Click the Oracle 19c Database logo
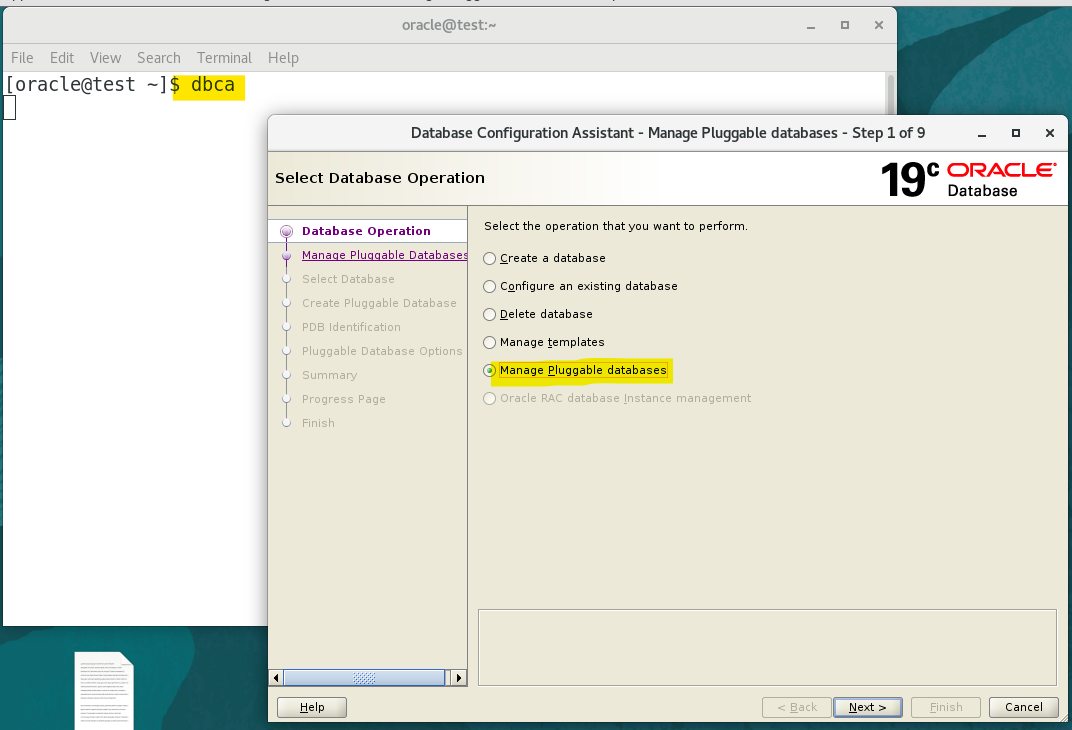The image size is (1072, 730). [x=968, y=179]
